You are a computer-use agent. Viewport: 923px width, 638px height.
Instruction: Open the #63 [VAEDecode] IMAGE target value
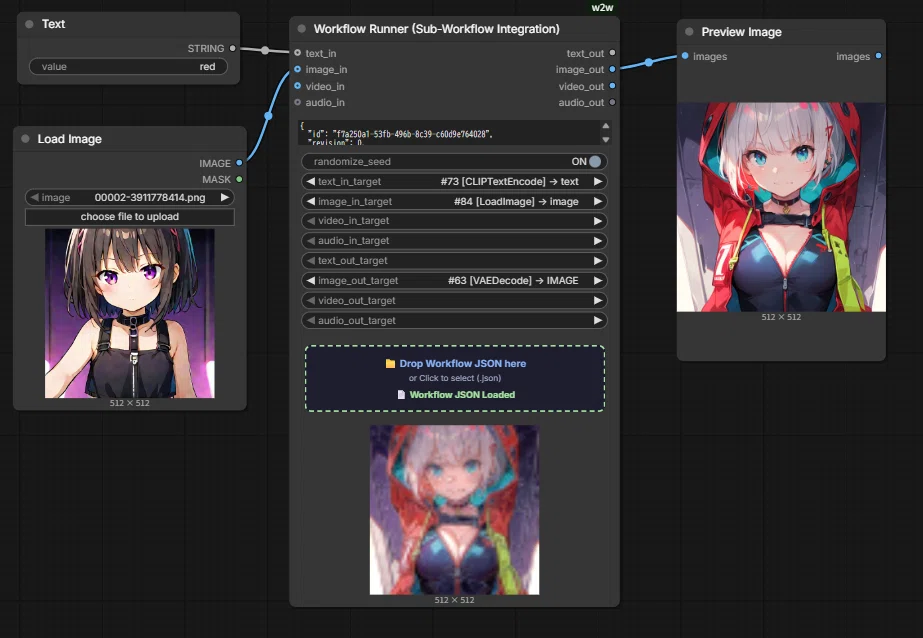(x=513, y=281)
